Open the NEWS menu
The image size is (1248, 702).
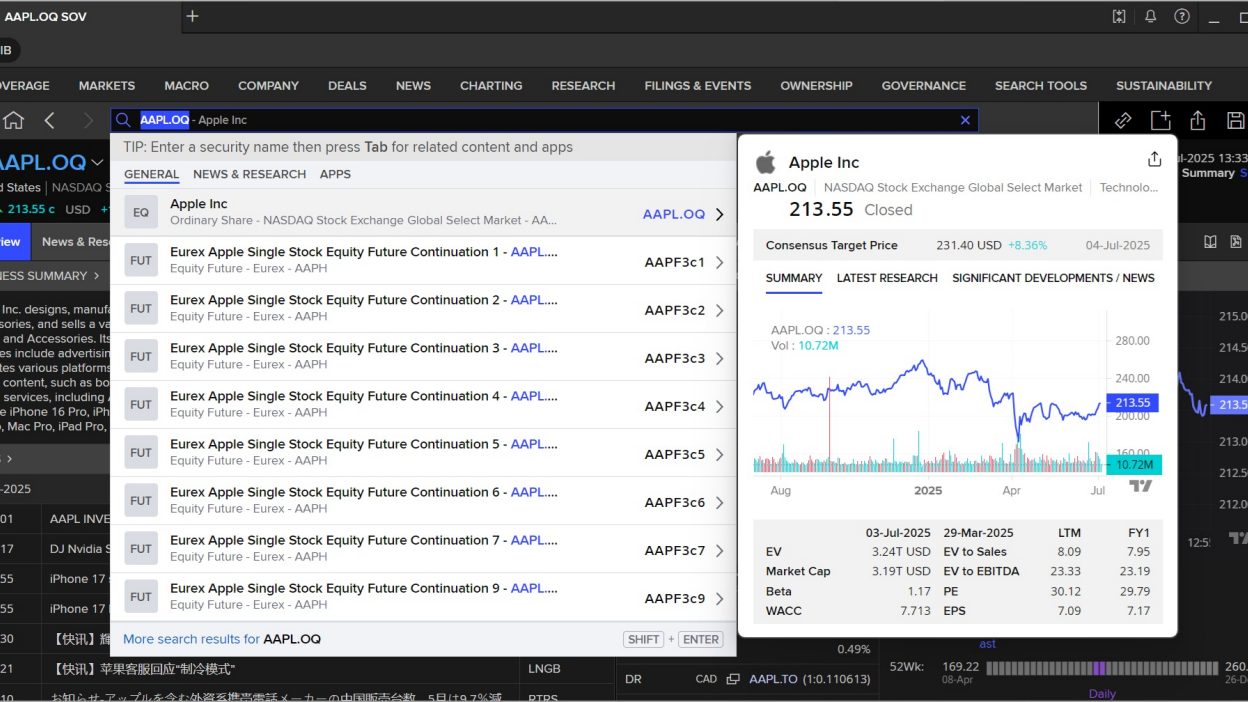(413, 86)
